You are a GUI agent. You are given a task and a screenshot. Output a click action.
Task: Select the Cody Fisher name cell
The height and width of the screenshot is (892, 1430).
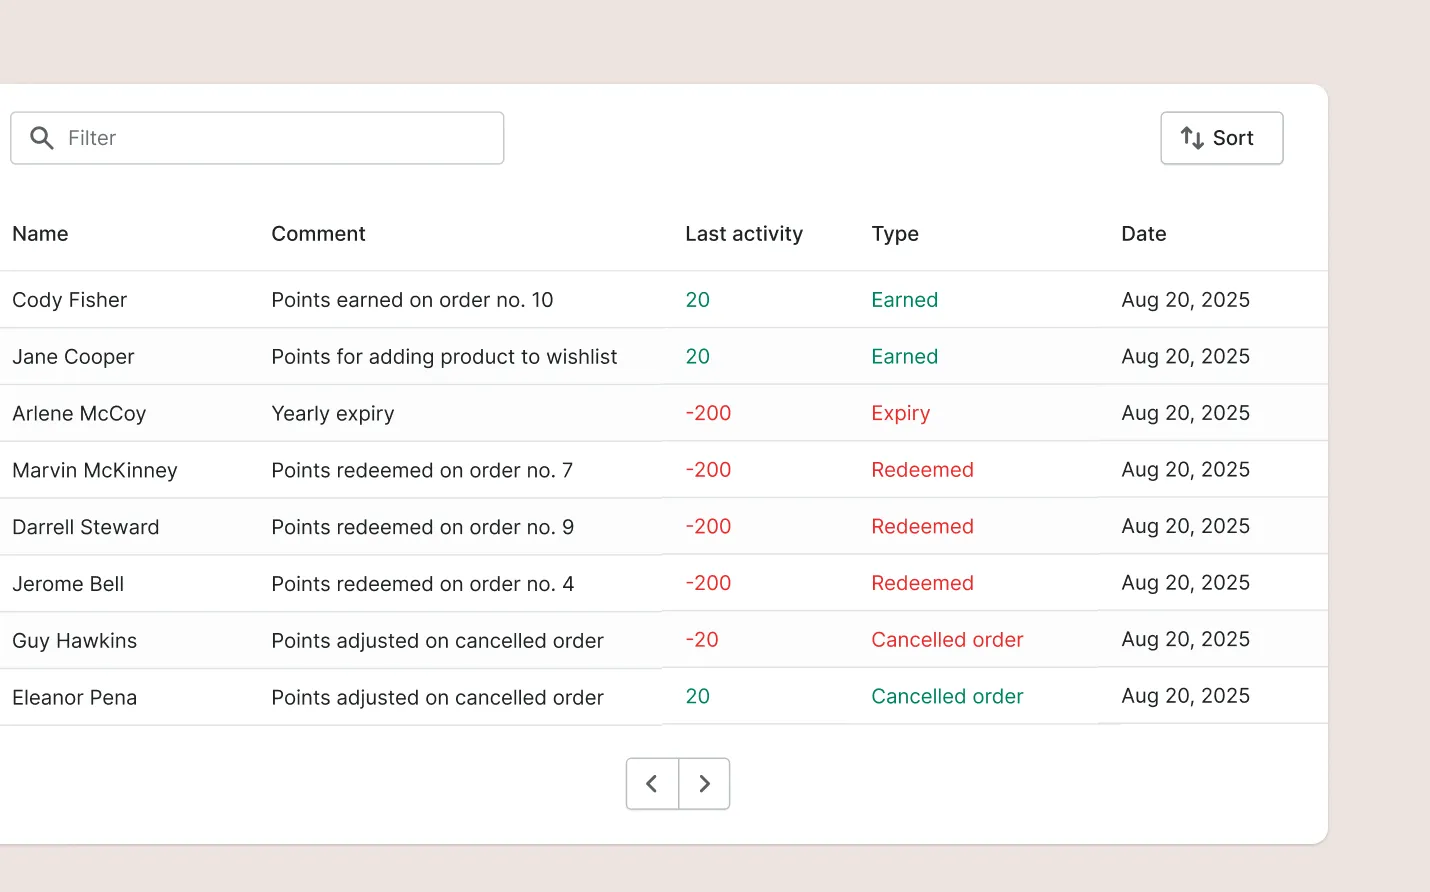[70, 300]
